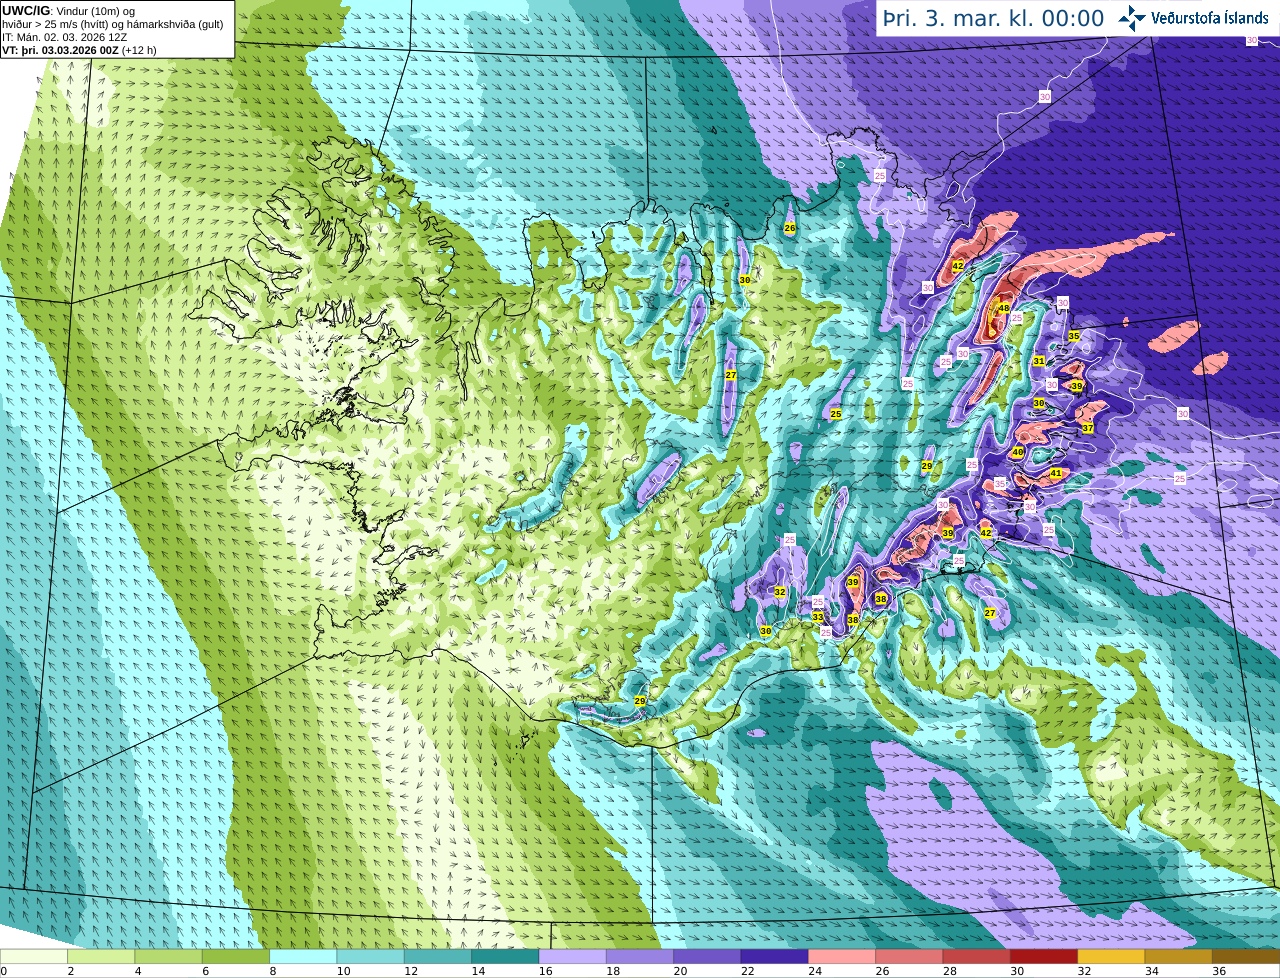Pick the 8–10 m/s pale cyan swatch
This screenshot has height=978, width=1280.
click(303, 957)
